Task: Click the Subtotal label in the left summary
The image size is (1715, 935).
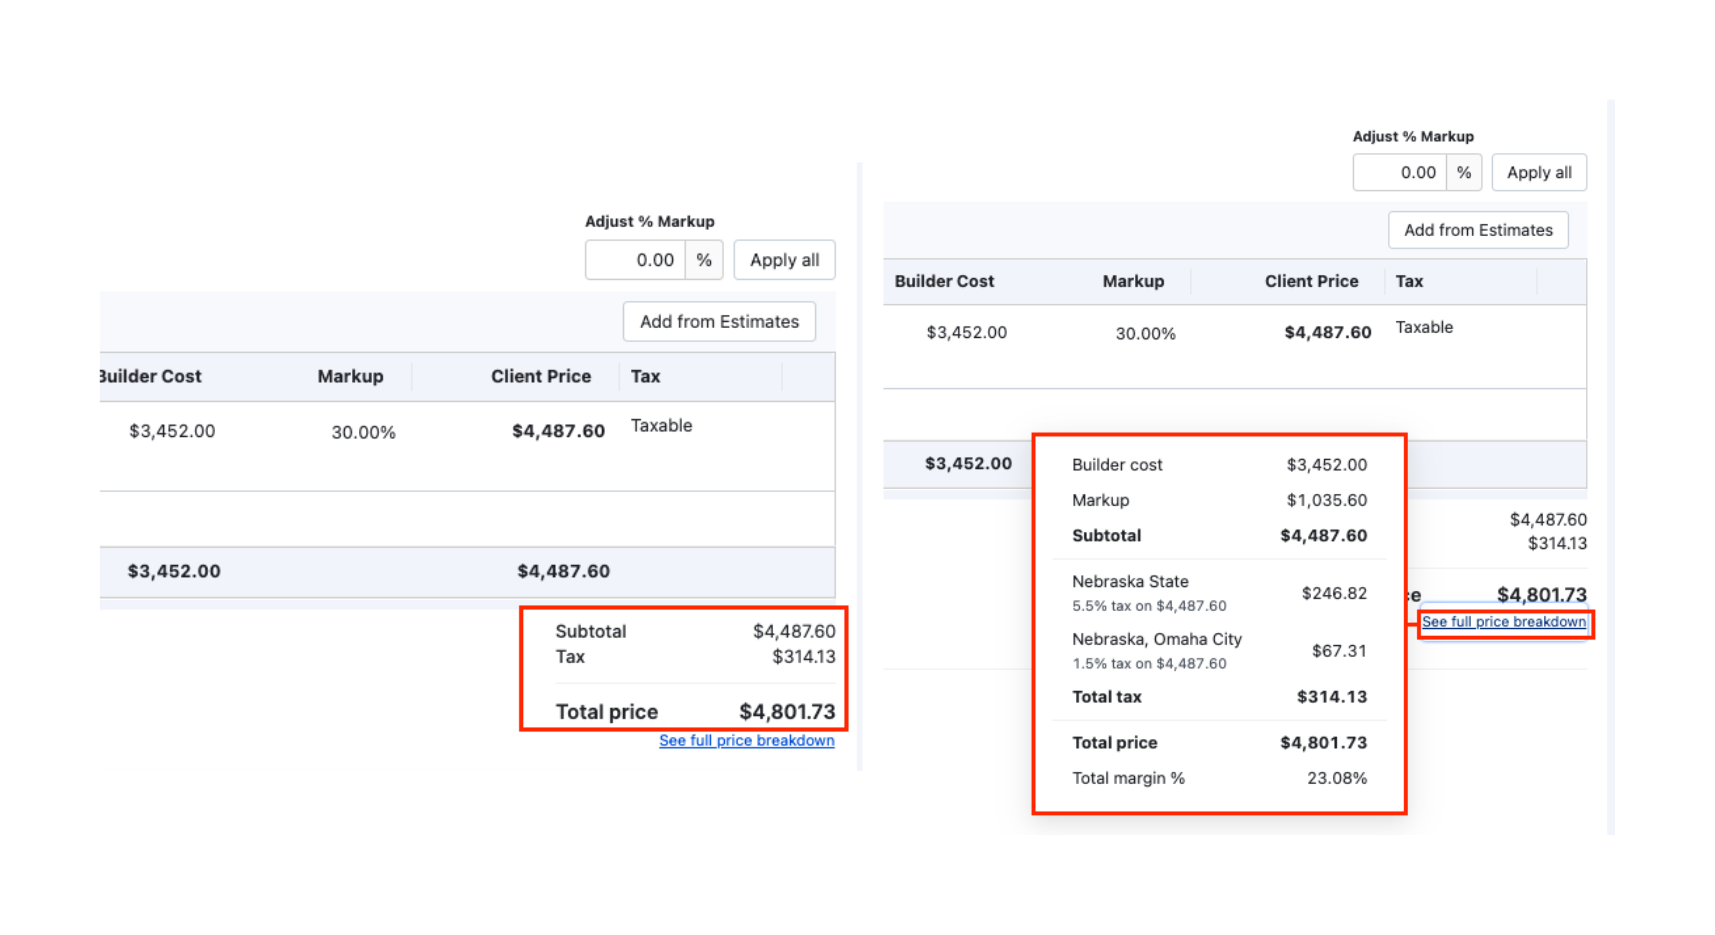Action: tap(590, 631)
